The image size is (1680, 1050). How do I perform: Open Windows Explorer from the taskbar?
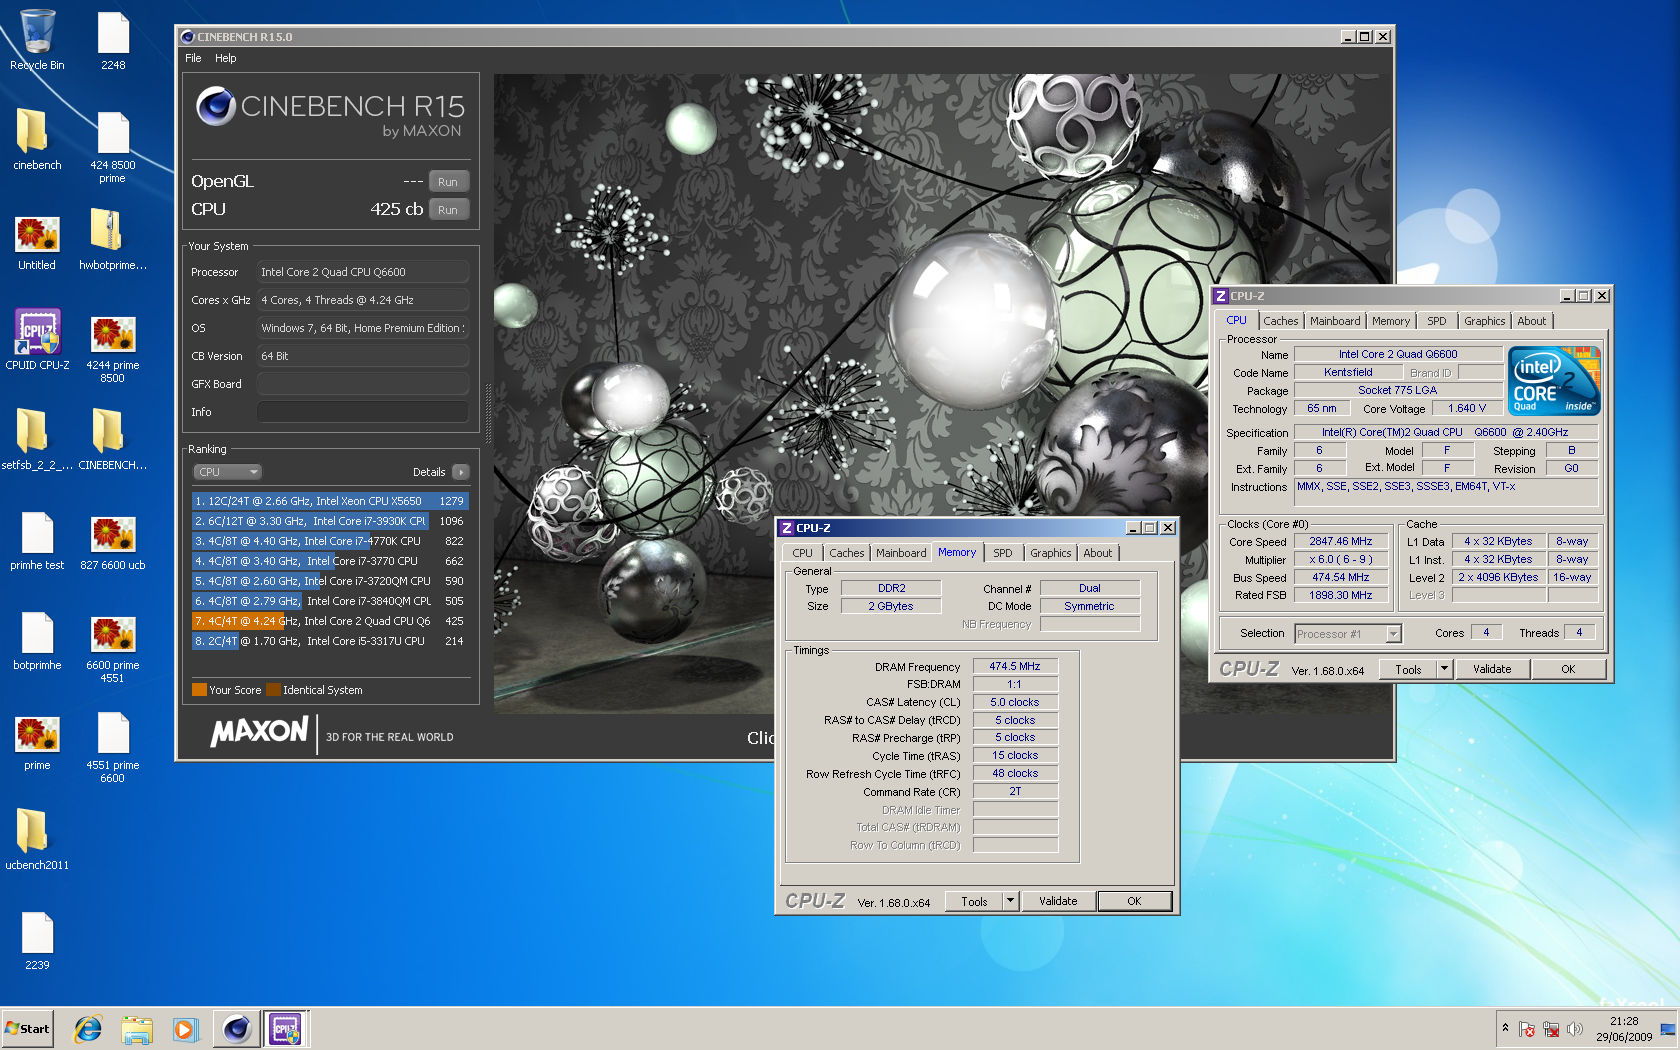[x=137, y=1029]
